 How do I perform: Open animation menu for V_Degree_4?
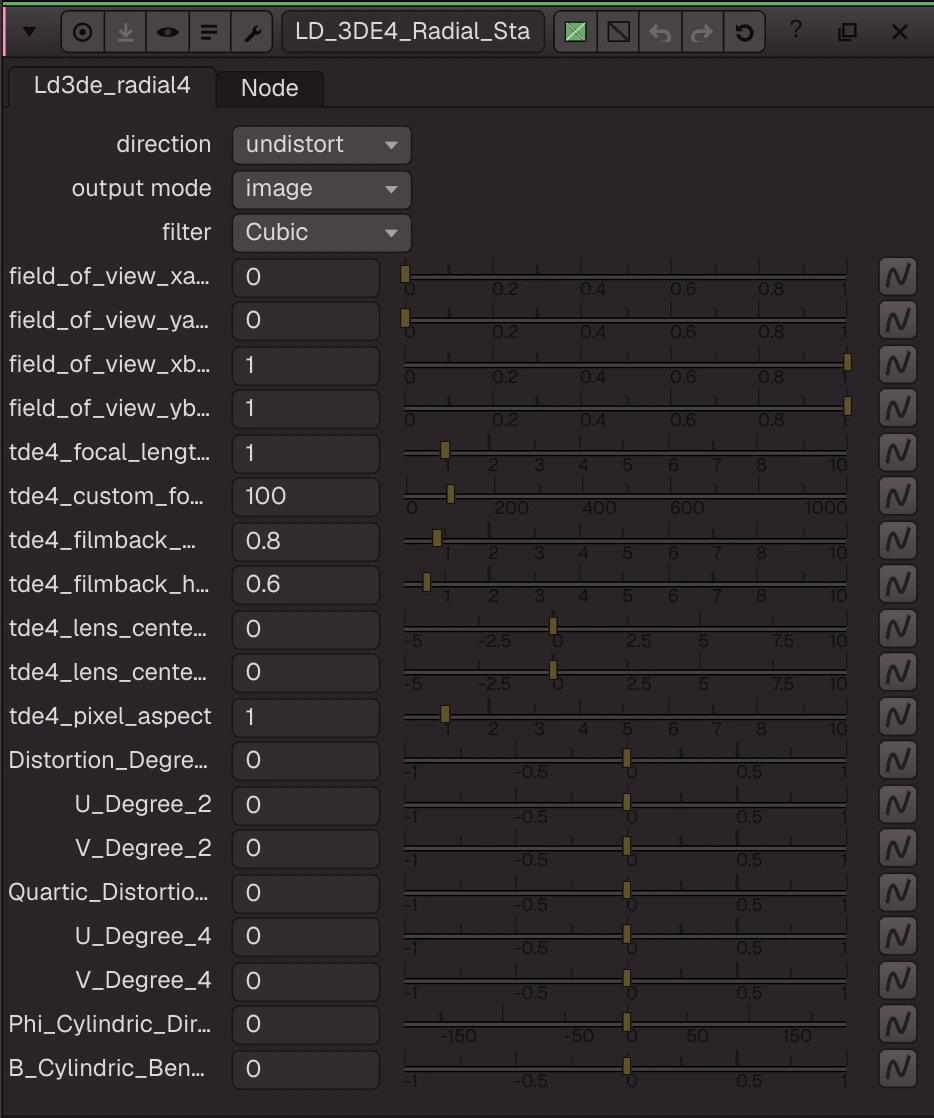coord(898,980)
